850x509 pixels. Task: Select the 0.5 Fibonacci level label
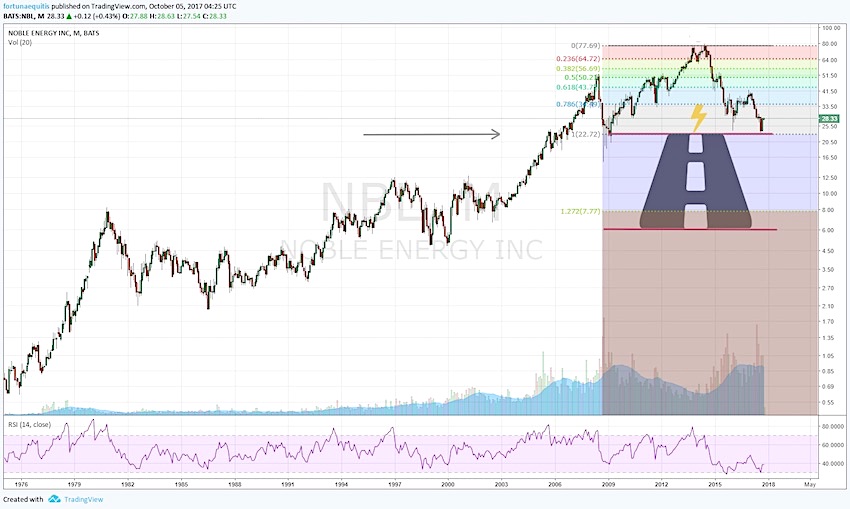tap(582, 78)
